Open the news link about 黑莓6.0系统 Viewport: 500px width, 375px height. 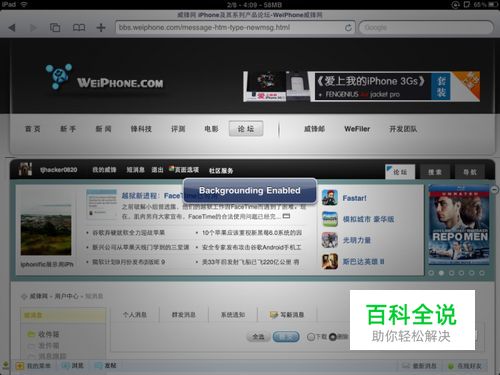click(x=252, y=233)
